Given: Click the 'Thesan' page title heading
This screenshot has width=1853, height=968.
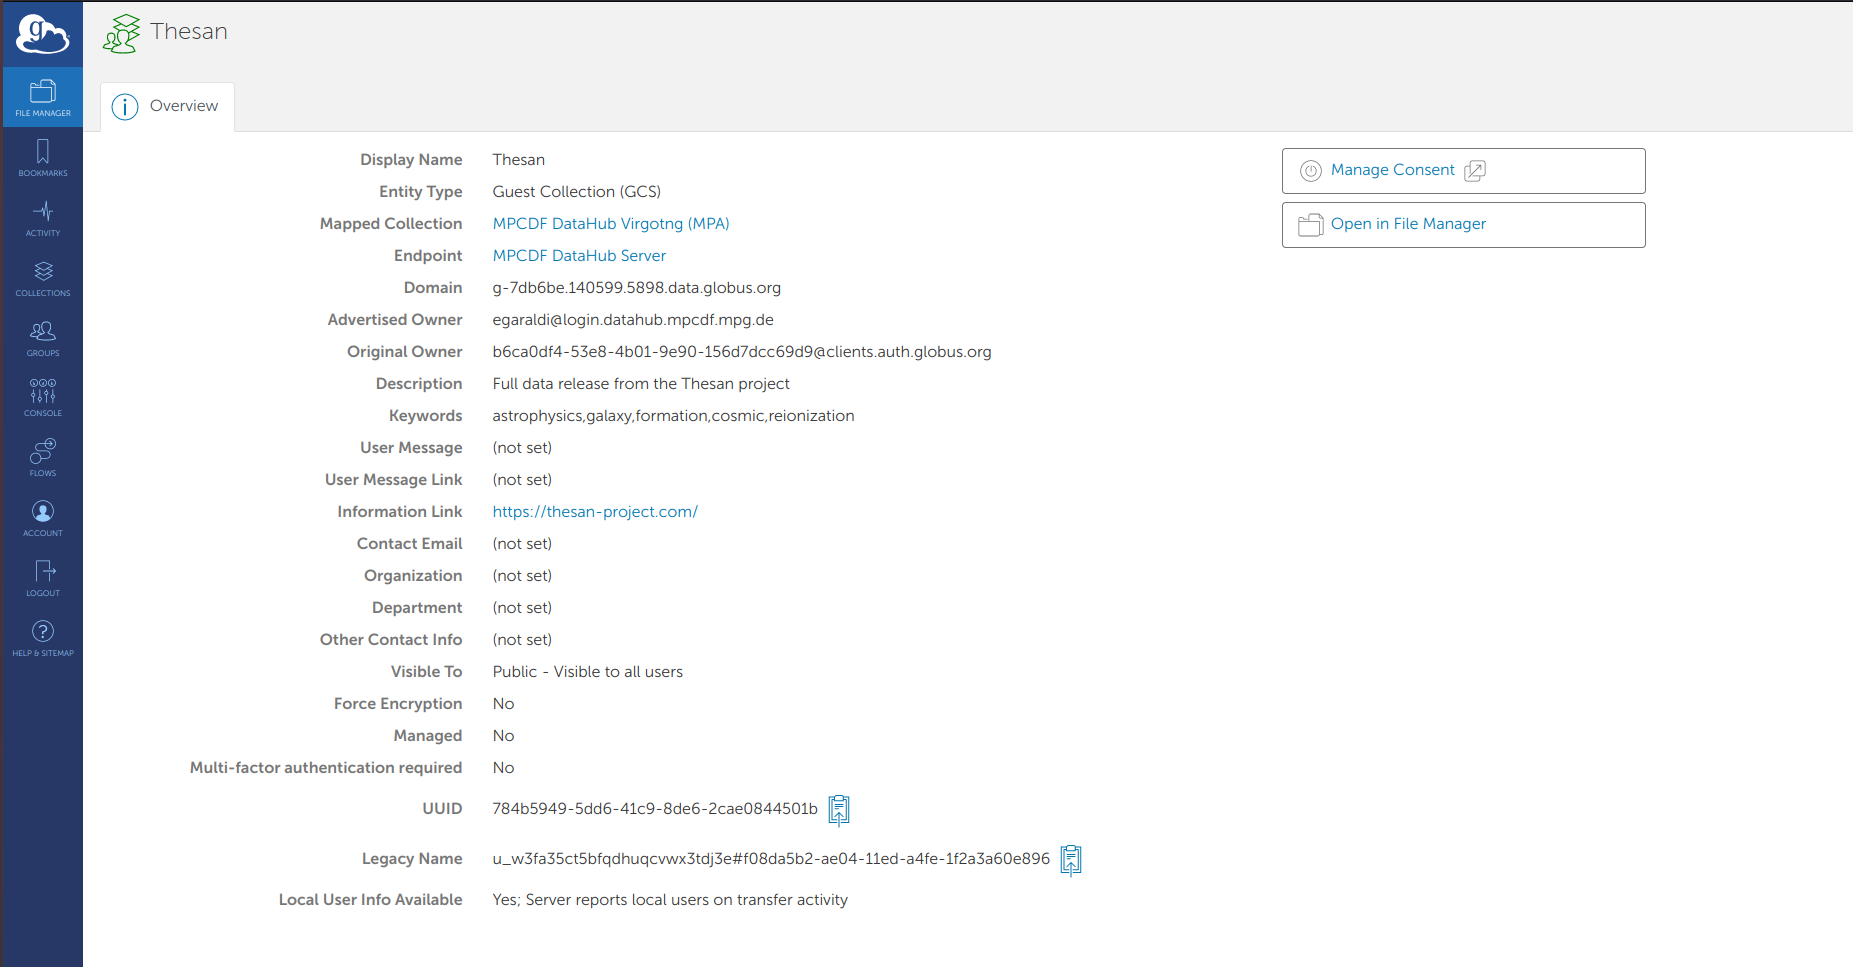Looking at the screenshot, I should tap(189, 32).
